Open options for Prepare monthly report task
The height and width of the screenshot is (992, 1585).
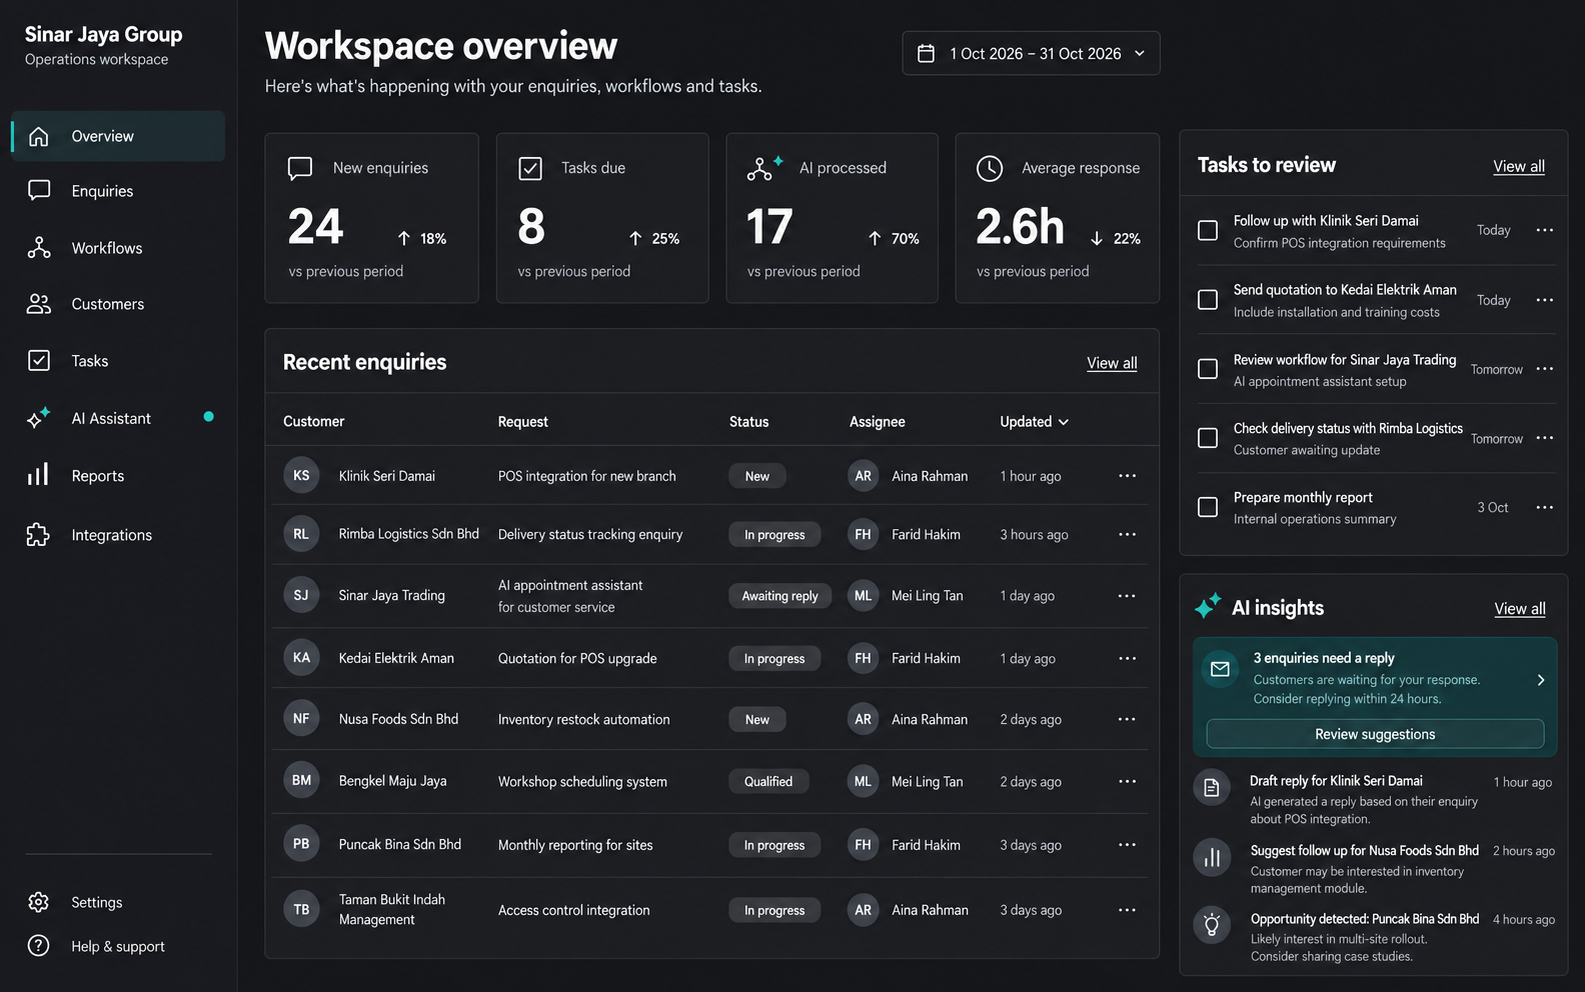(x=1545, y=507)
